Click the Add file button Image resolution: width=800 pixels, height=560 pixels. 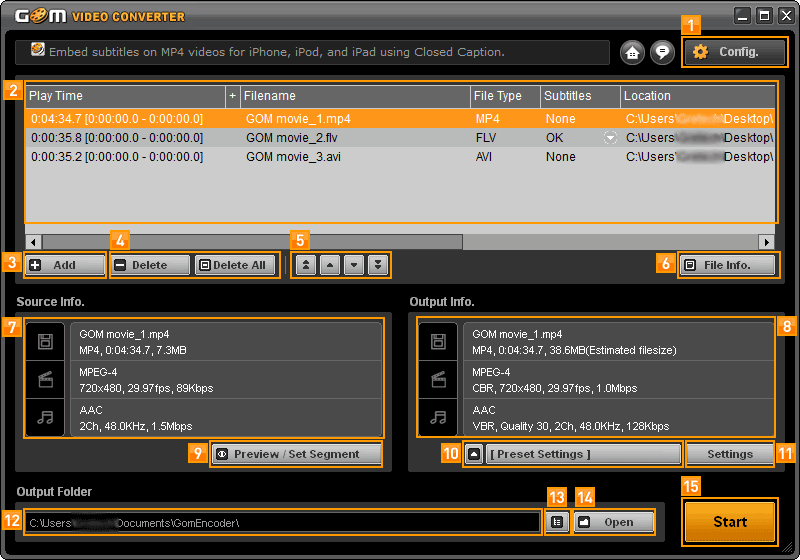point(65,265)
